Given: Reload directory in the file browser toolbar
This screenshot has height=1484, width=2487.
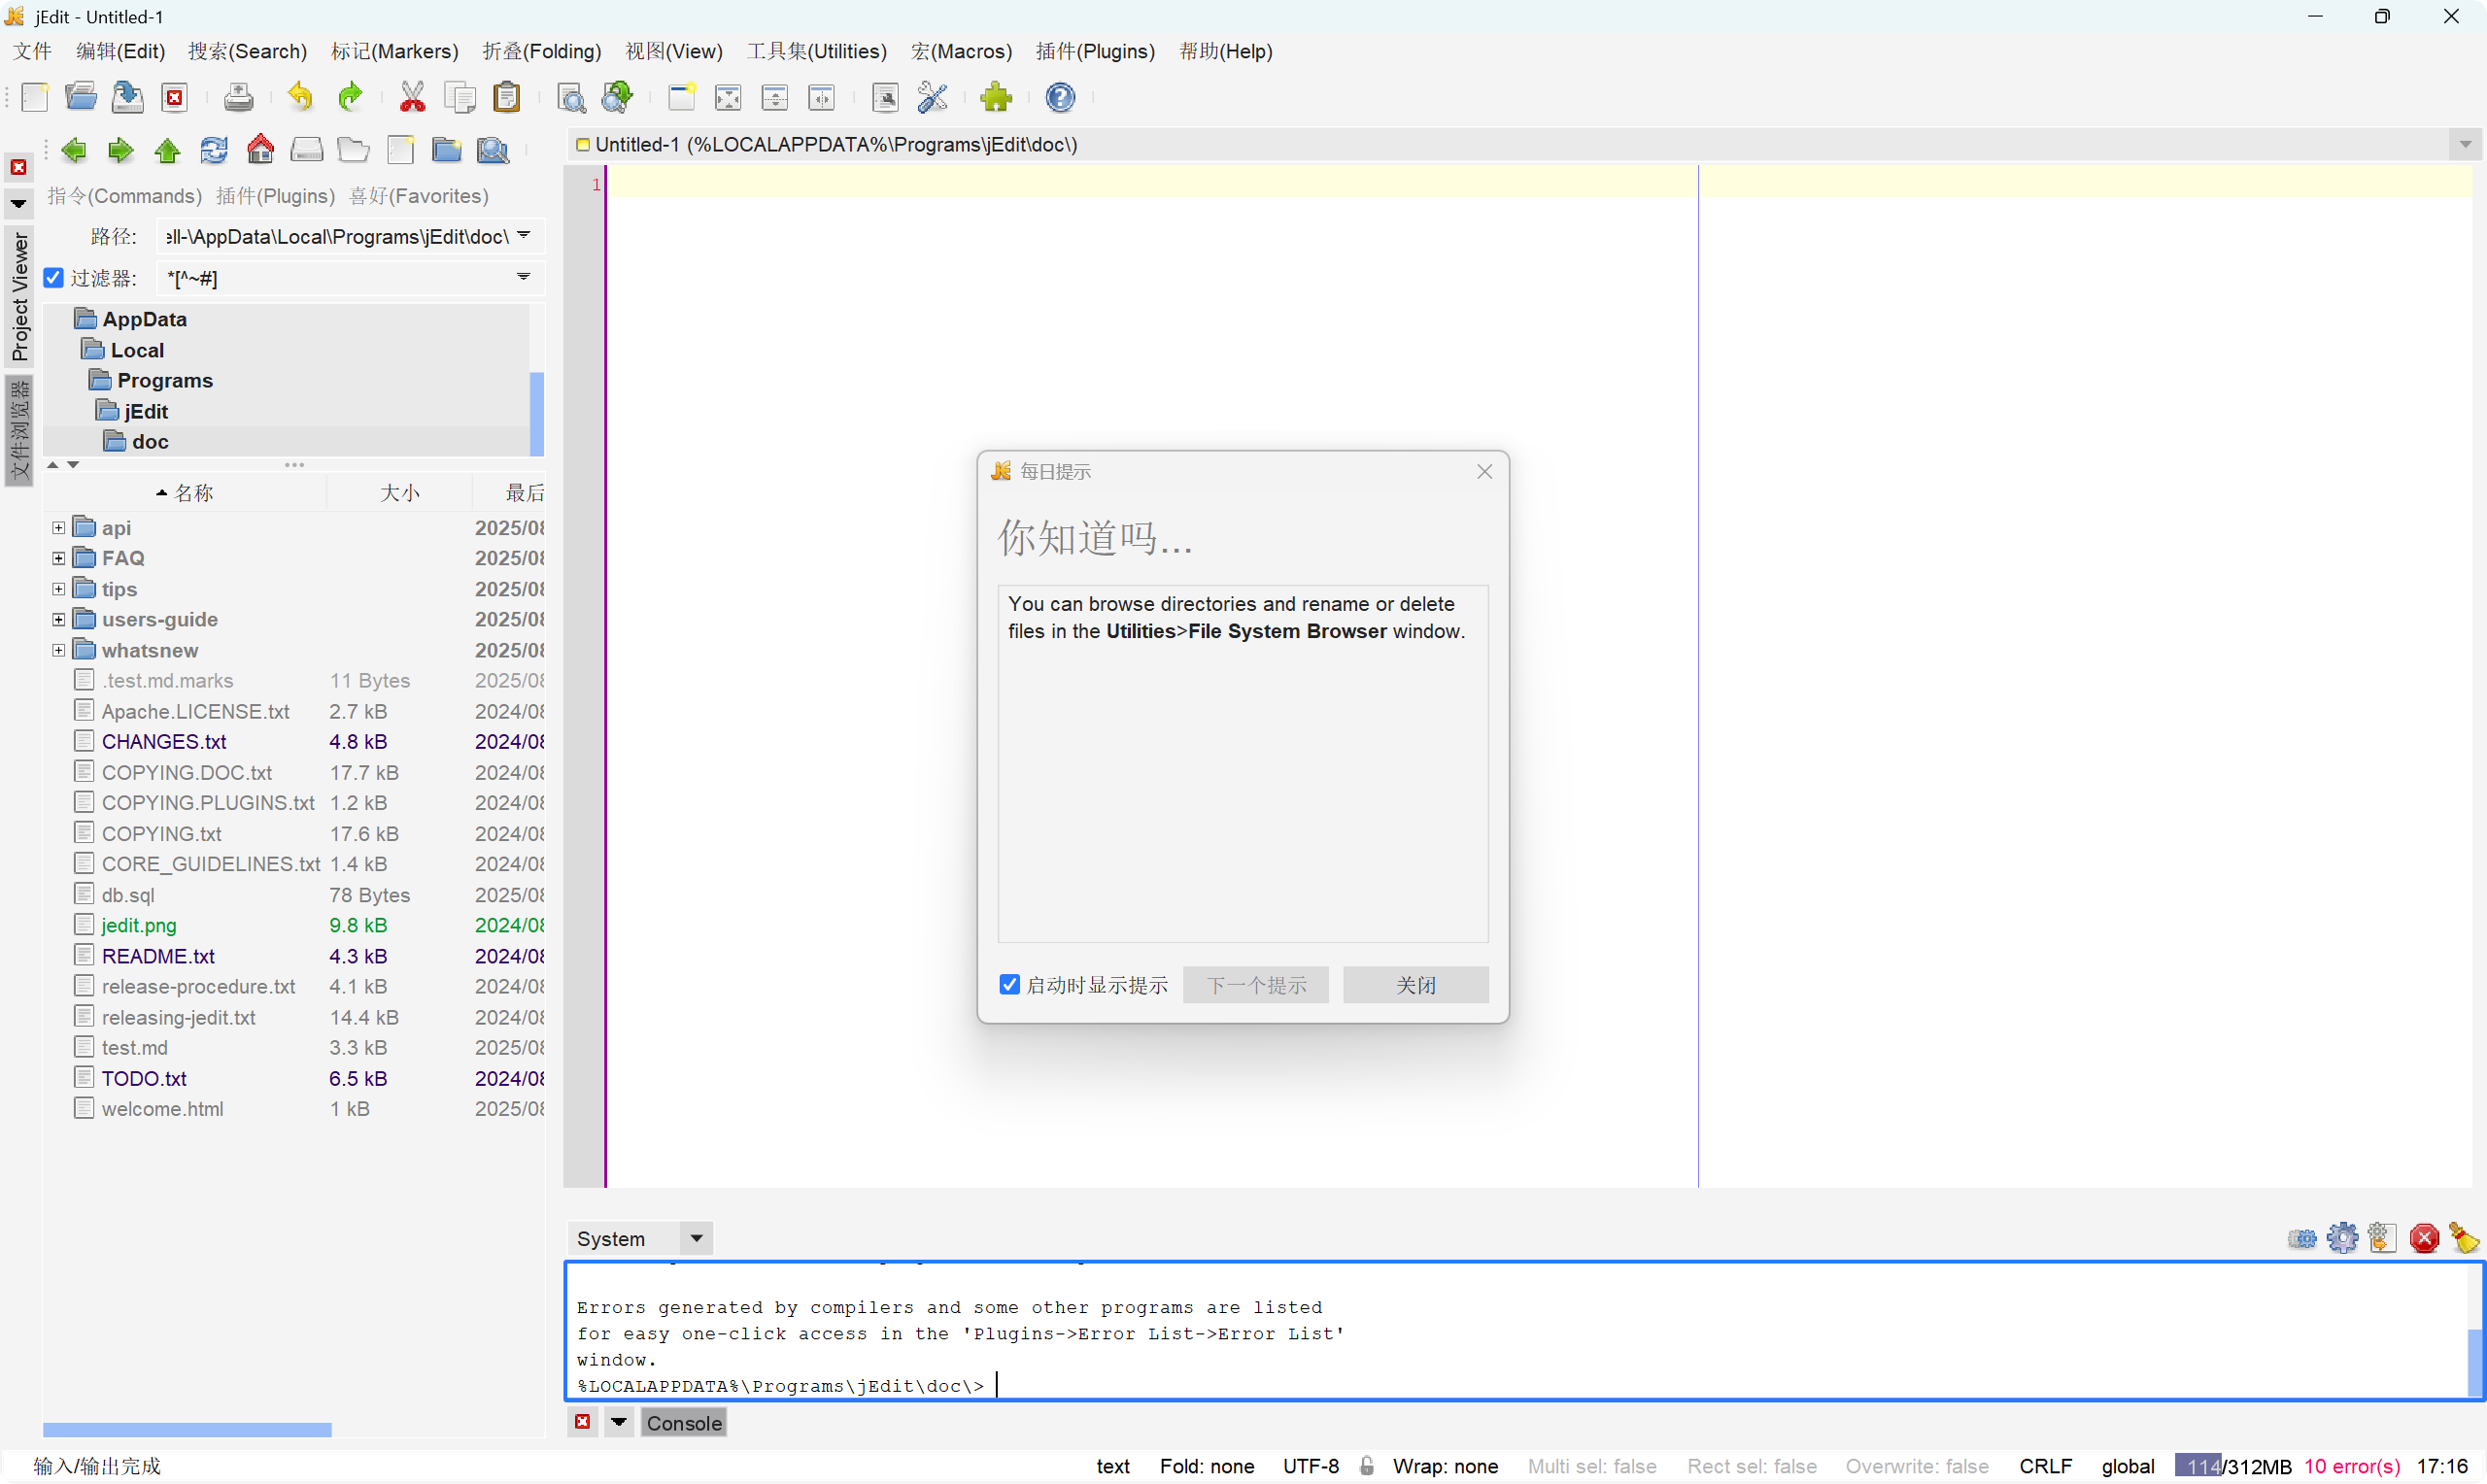Looking at the screenshot, I should [x=214, y=150].
